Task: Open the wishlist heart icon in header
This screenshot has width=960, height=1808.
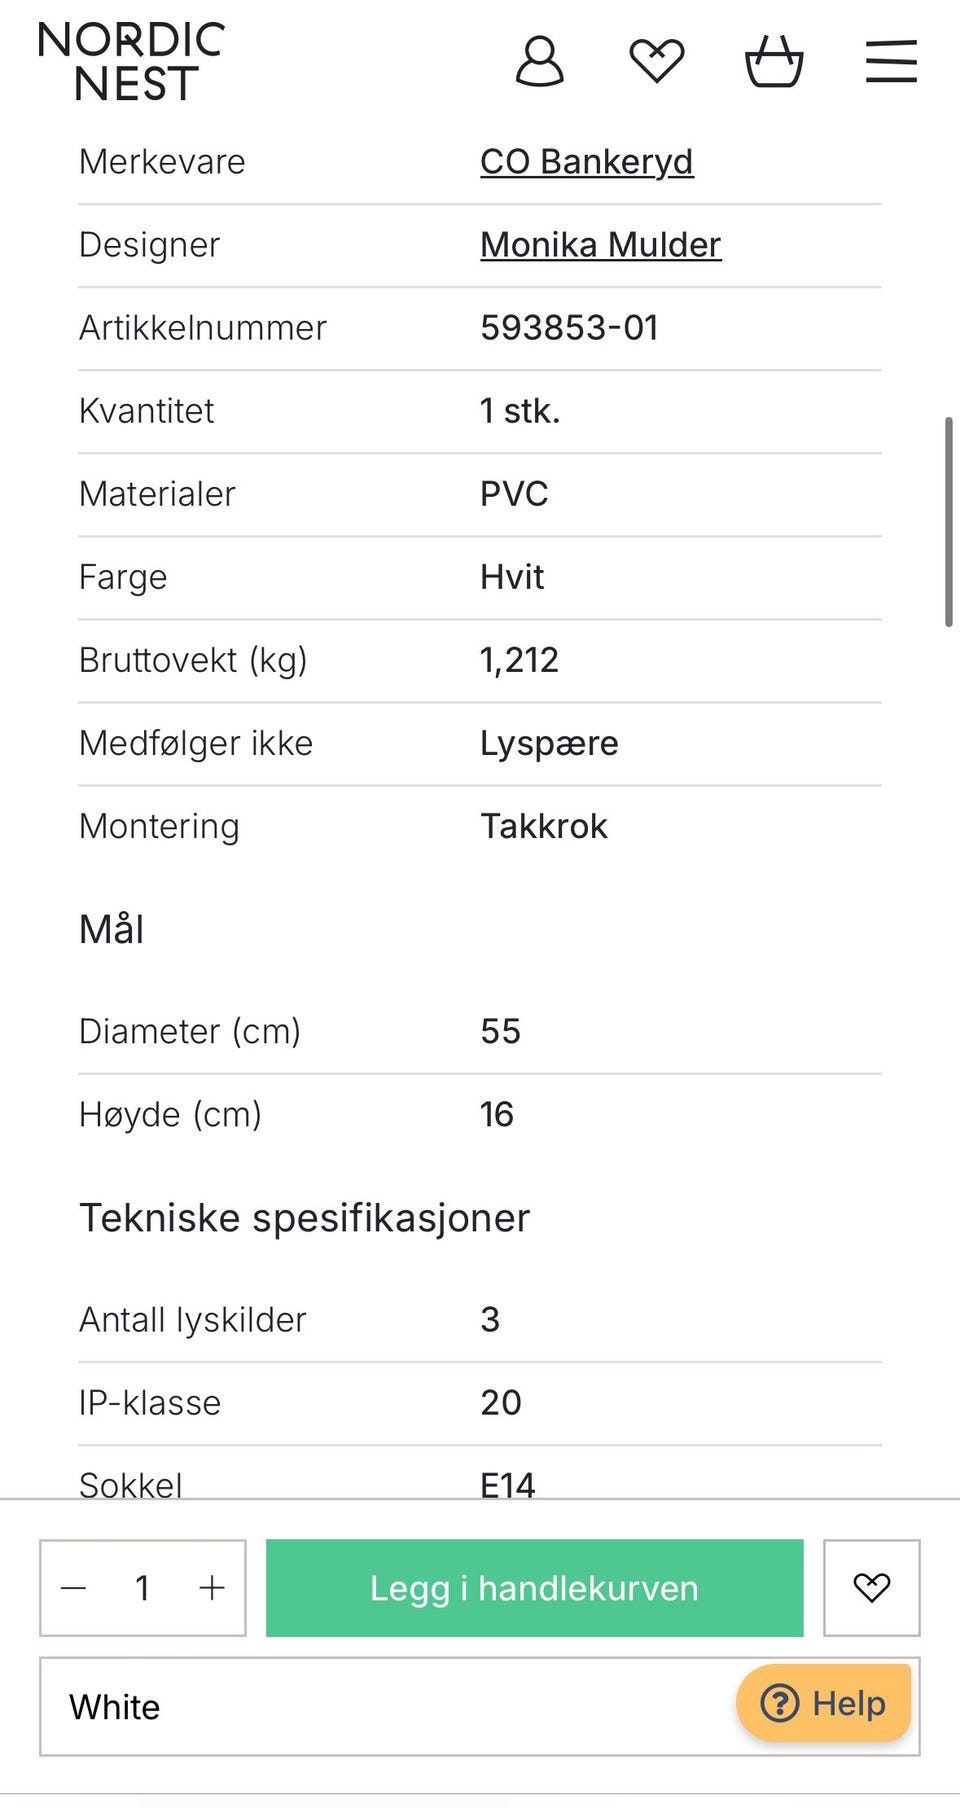Action: pyautogui.click(x=657, y=61)
